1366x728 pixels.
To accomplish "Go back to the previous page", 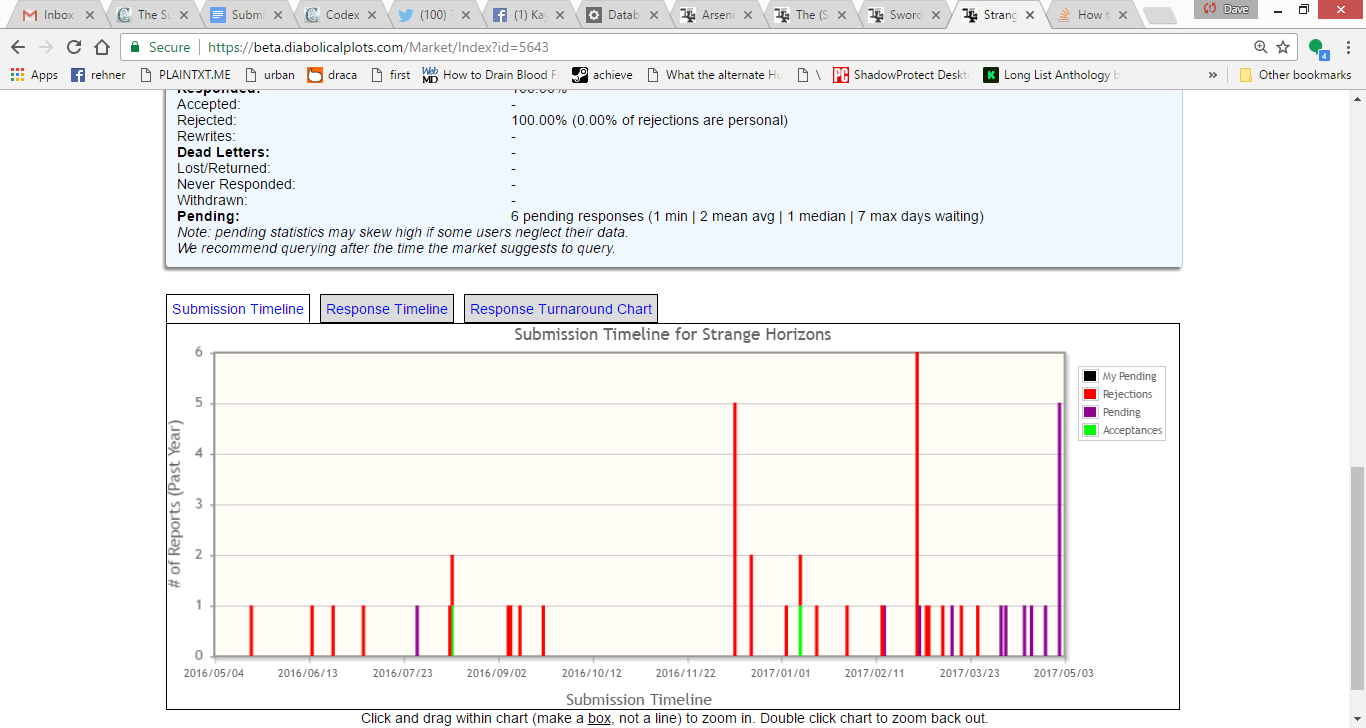I will (x=19, y=47).
